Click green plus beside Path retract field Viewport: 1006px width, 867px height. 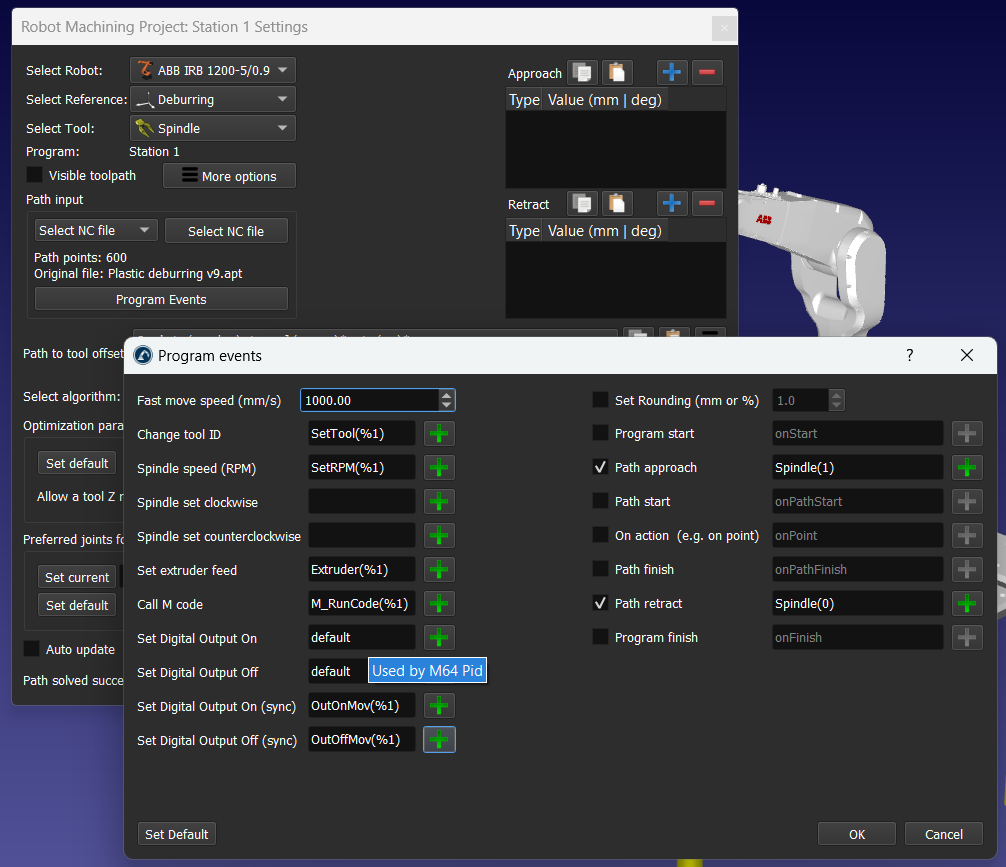[967, 603]
